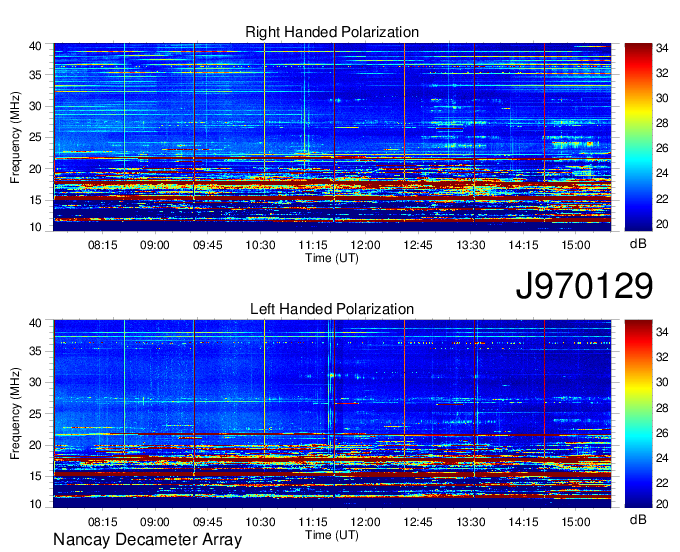Click the "Nancay Decameter Array" caption
The image size is (680, 552).
(x=147, y=539)
